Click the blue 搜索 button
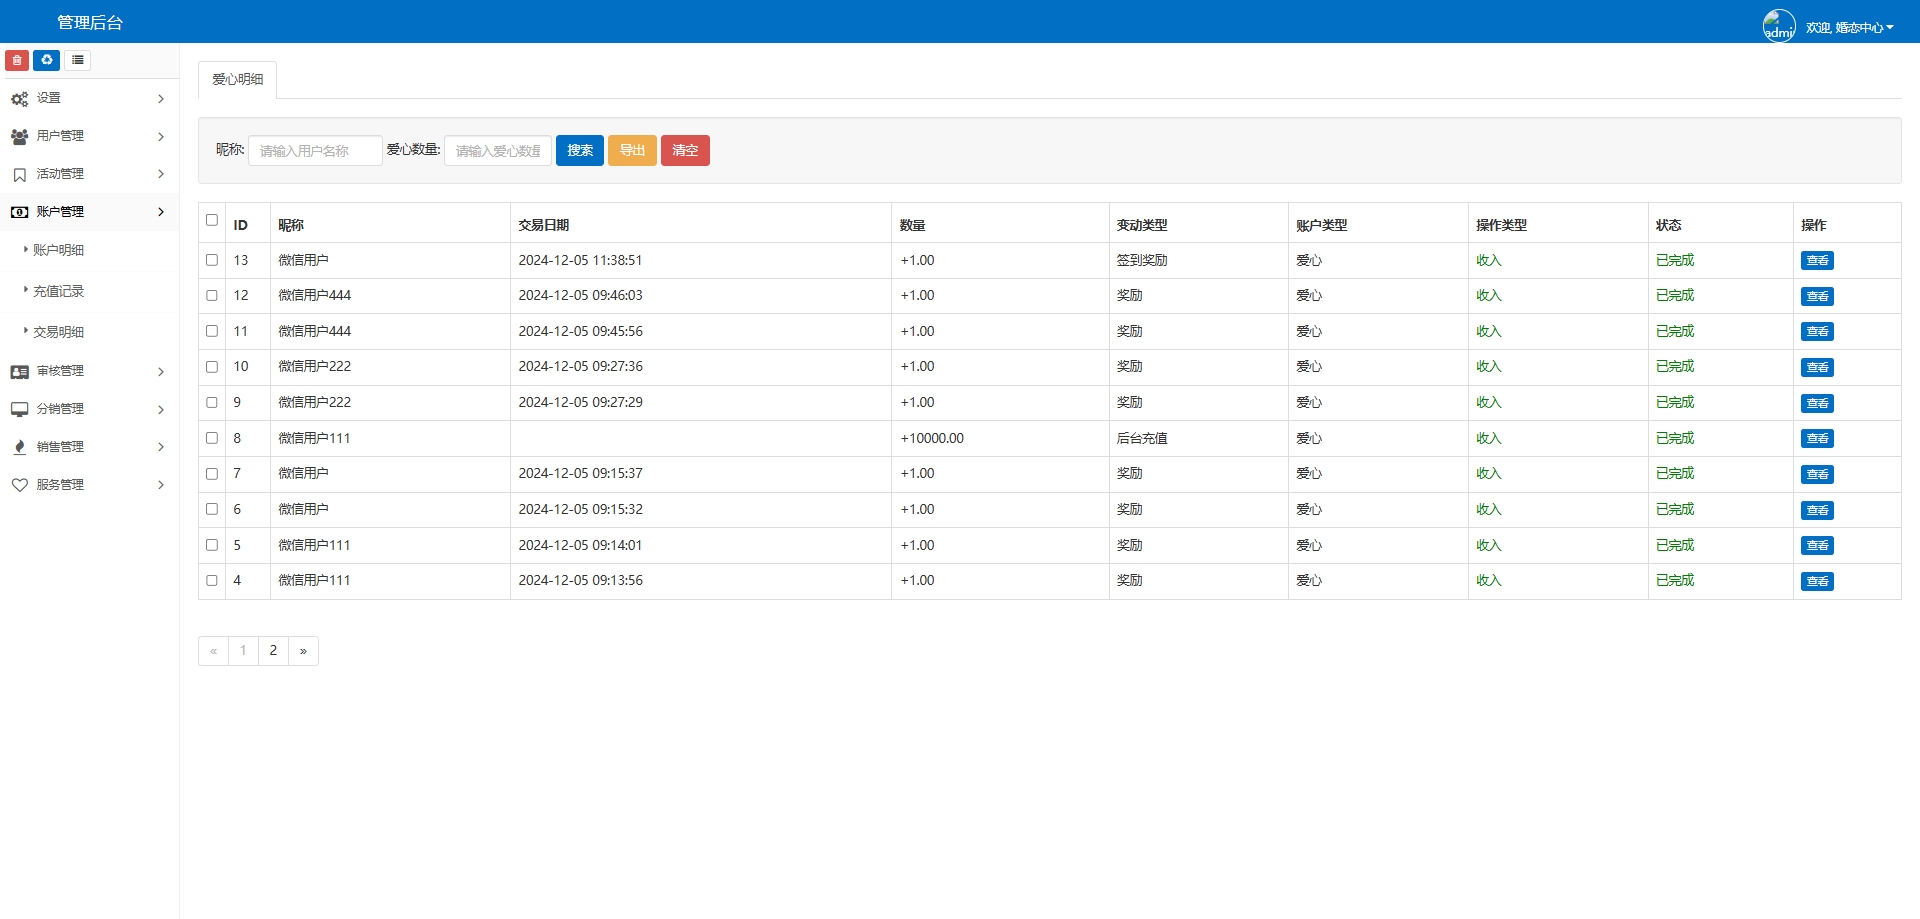Viewport: 1920px width, 919px height. [x=579, y=150]
